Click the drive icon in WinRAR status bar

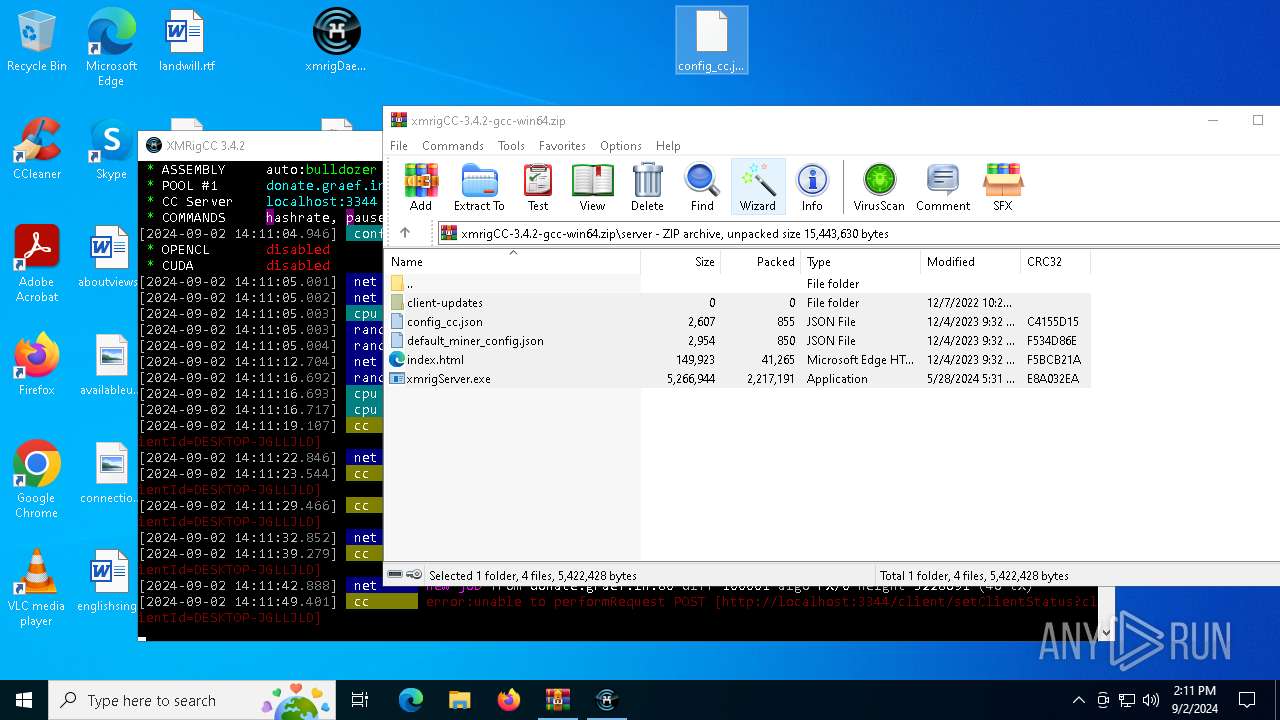[x=395, y=575]
